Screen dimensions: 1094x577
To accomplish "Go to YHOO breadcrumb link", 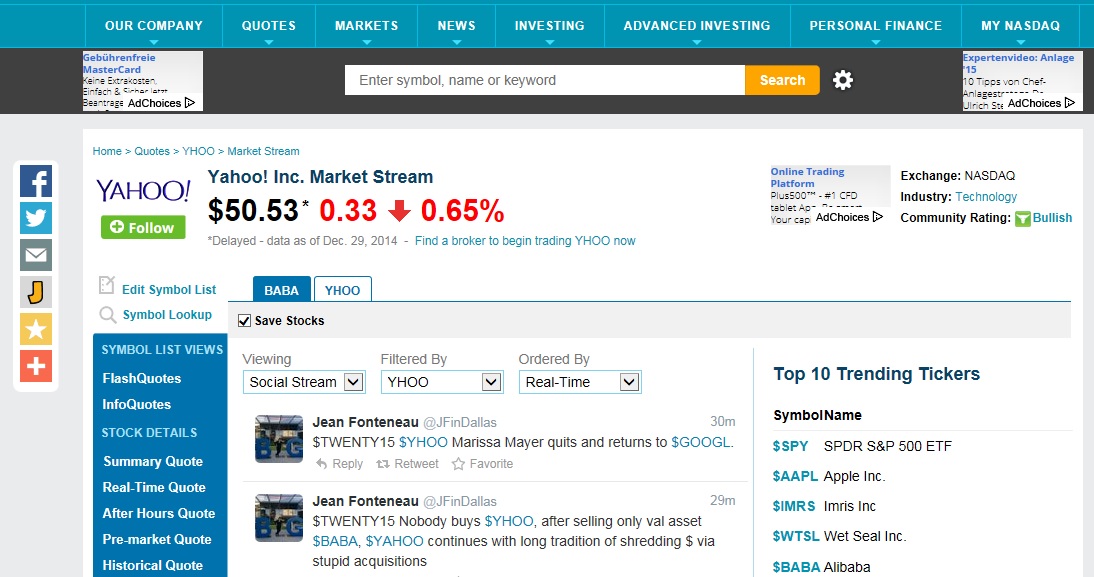I will 198,151.
